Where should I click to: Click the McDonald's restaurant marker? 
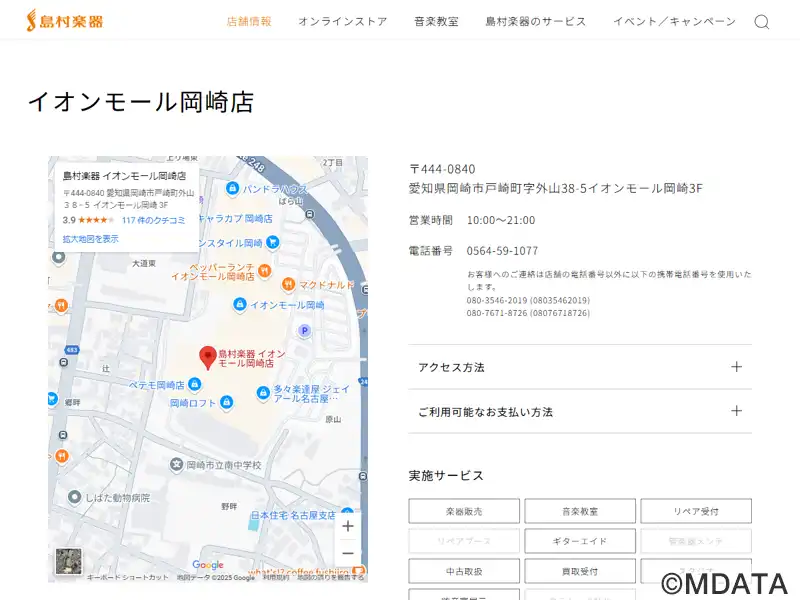click(x=288, y=284)
